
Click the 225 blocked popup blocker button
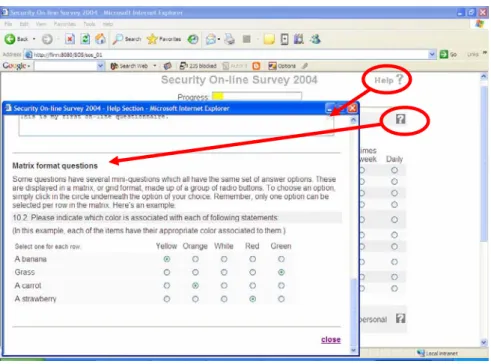point(198,66)
